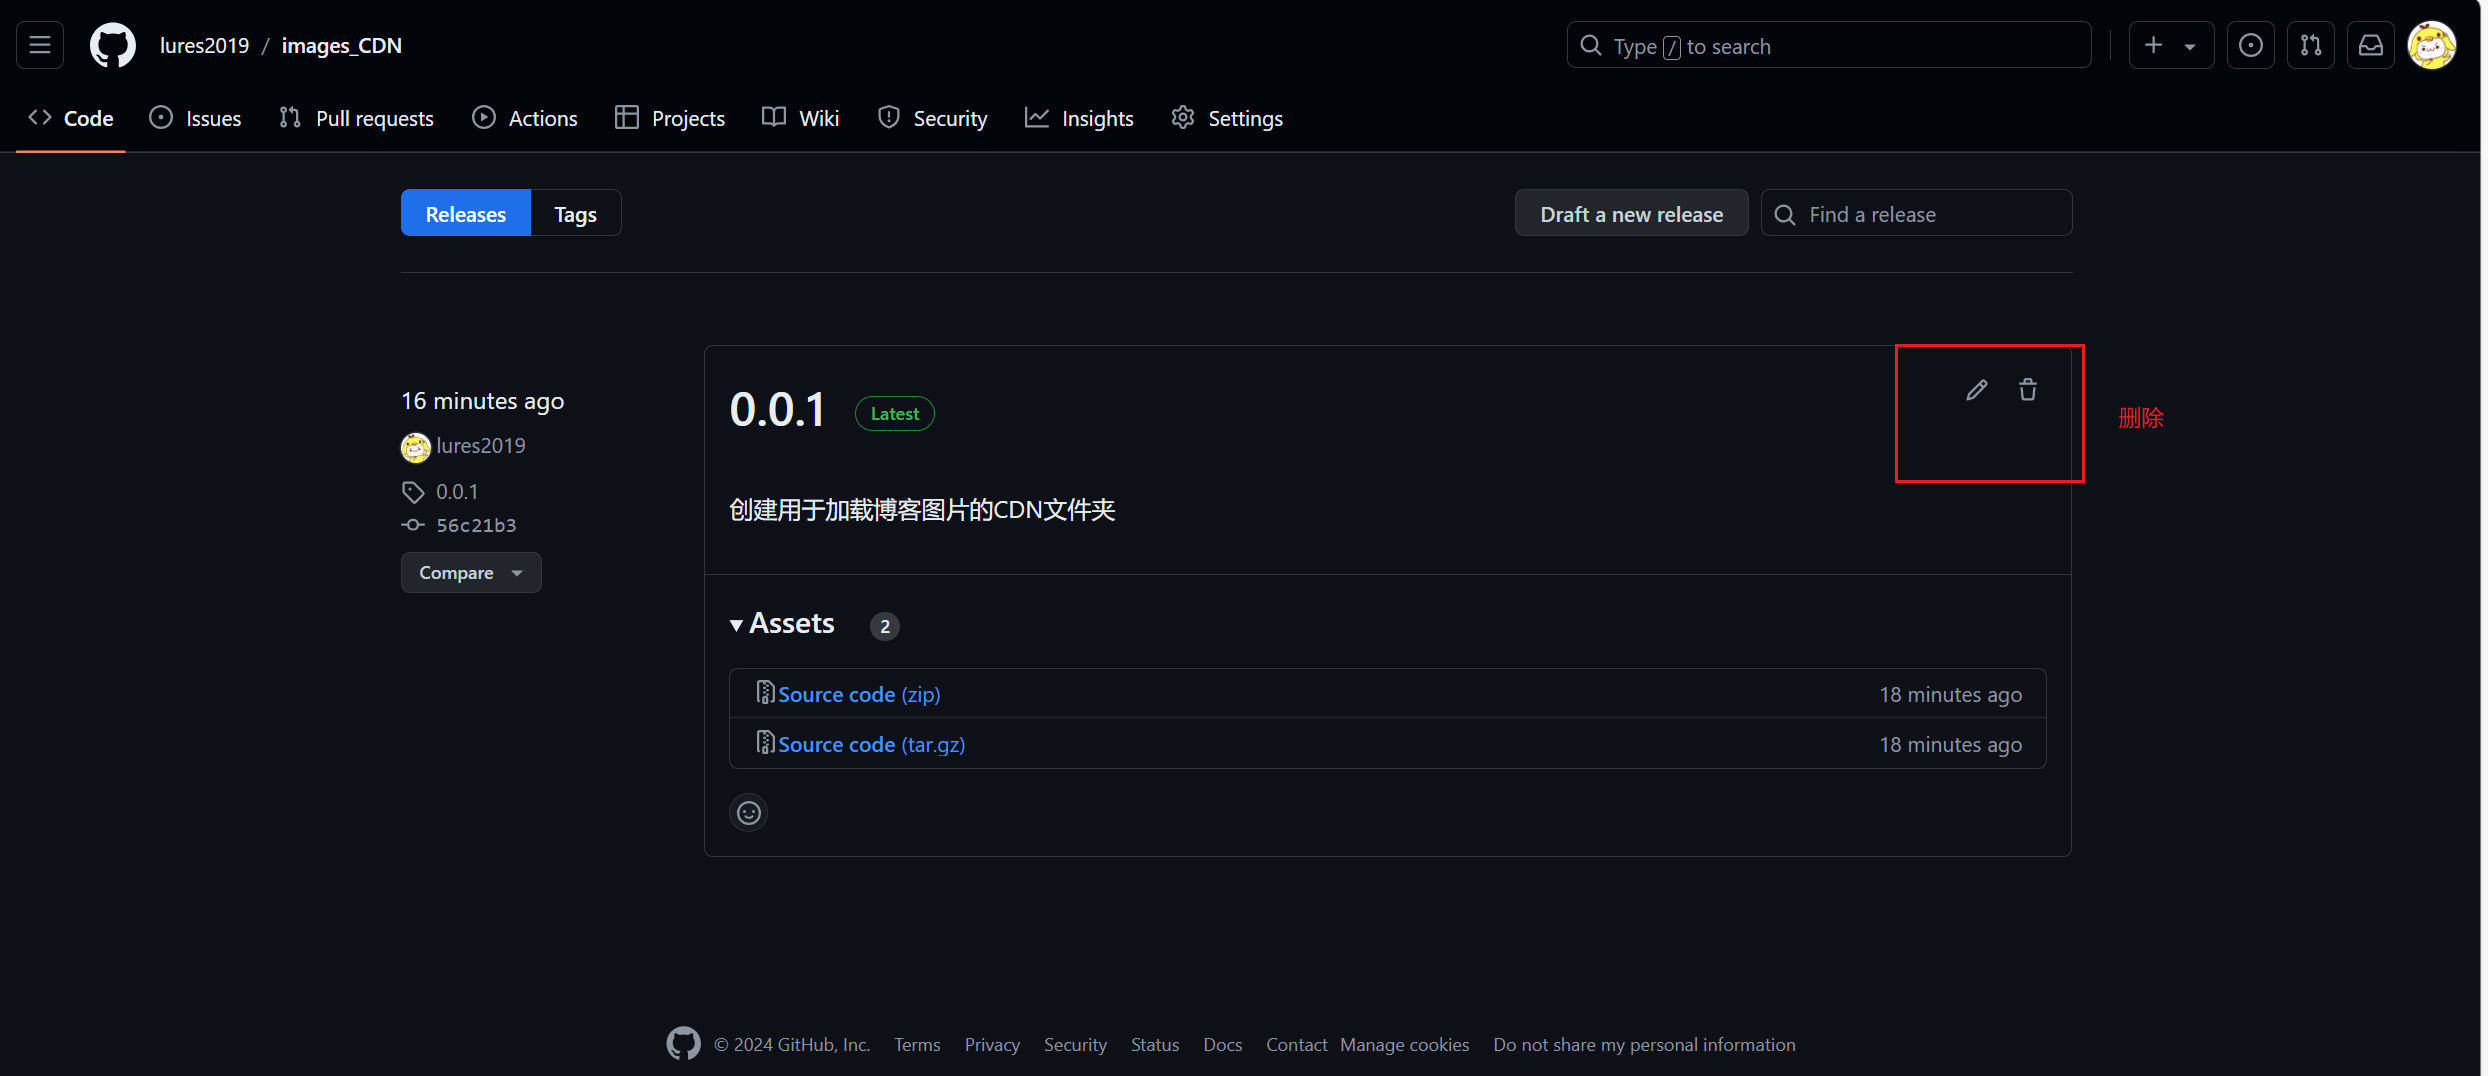Viewport: 2488px width, 1076px height.
Task: Download Source code (tar.gz)
Action: [872, 744]
